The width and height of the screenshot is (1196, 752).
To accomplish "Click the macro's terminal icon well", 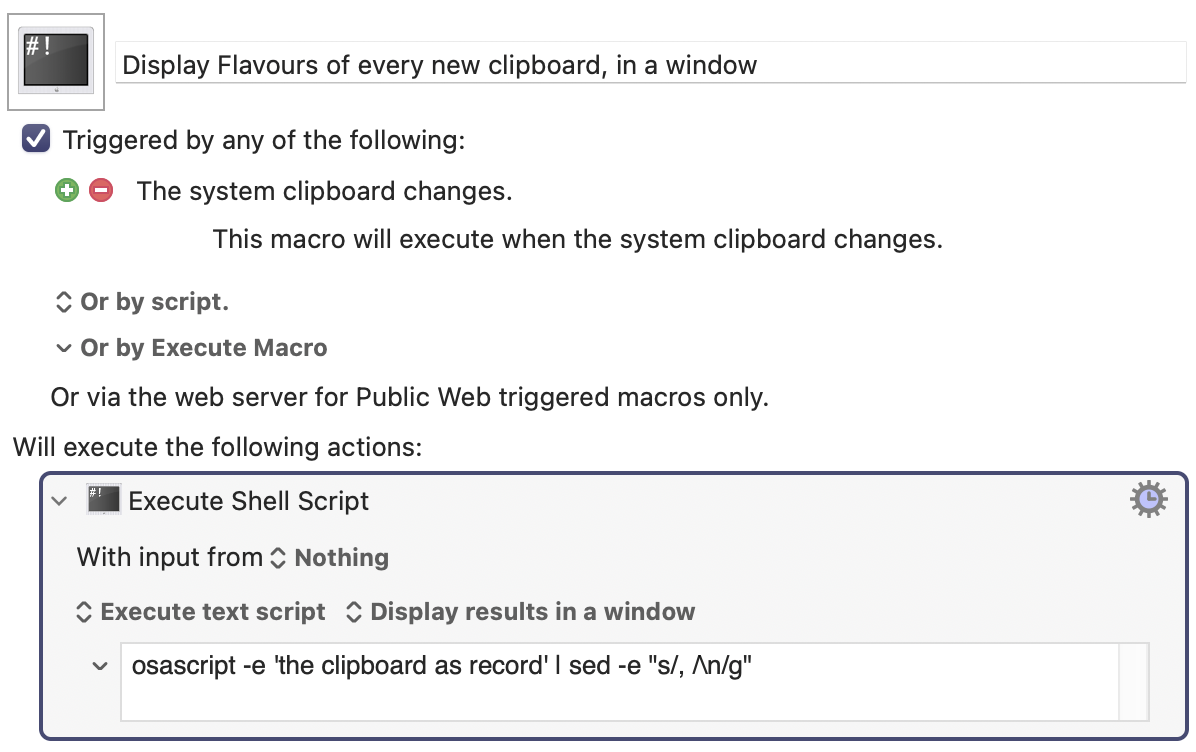I will pyautogui.click(x=56, y=62).
